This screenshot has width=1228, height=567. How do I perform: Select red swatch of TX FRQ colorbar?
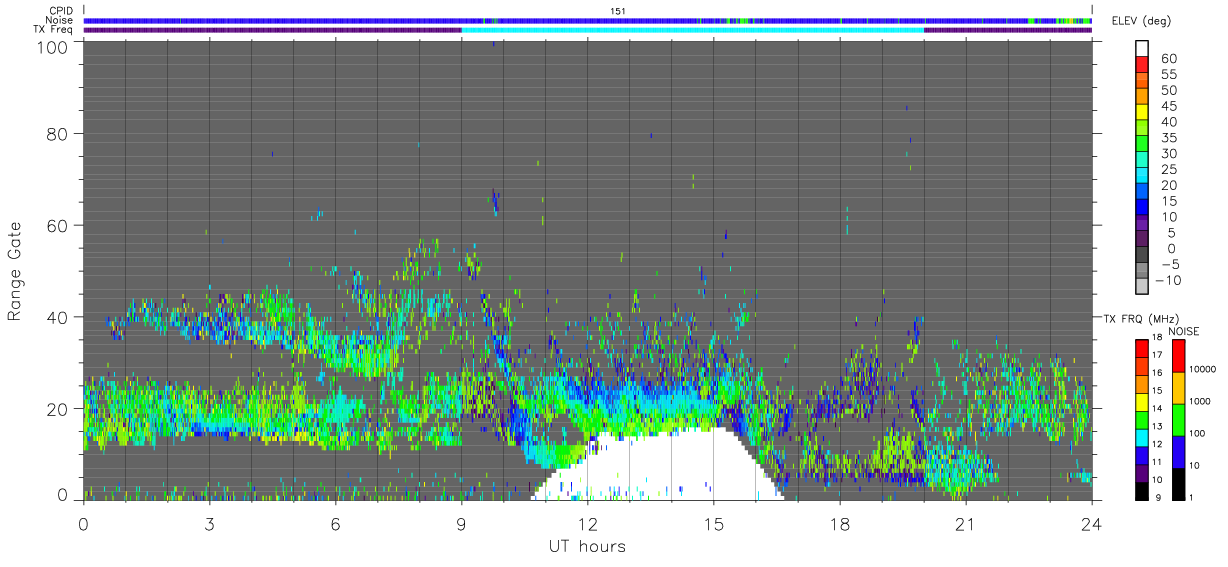coord(1142,347)
